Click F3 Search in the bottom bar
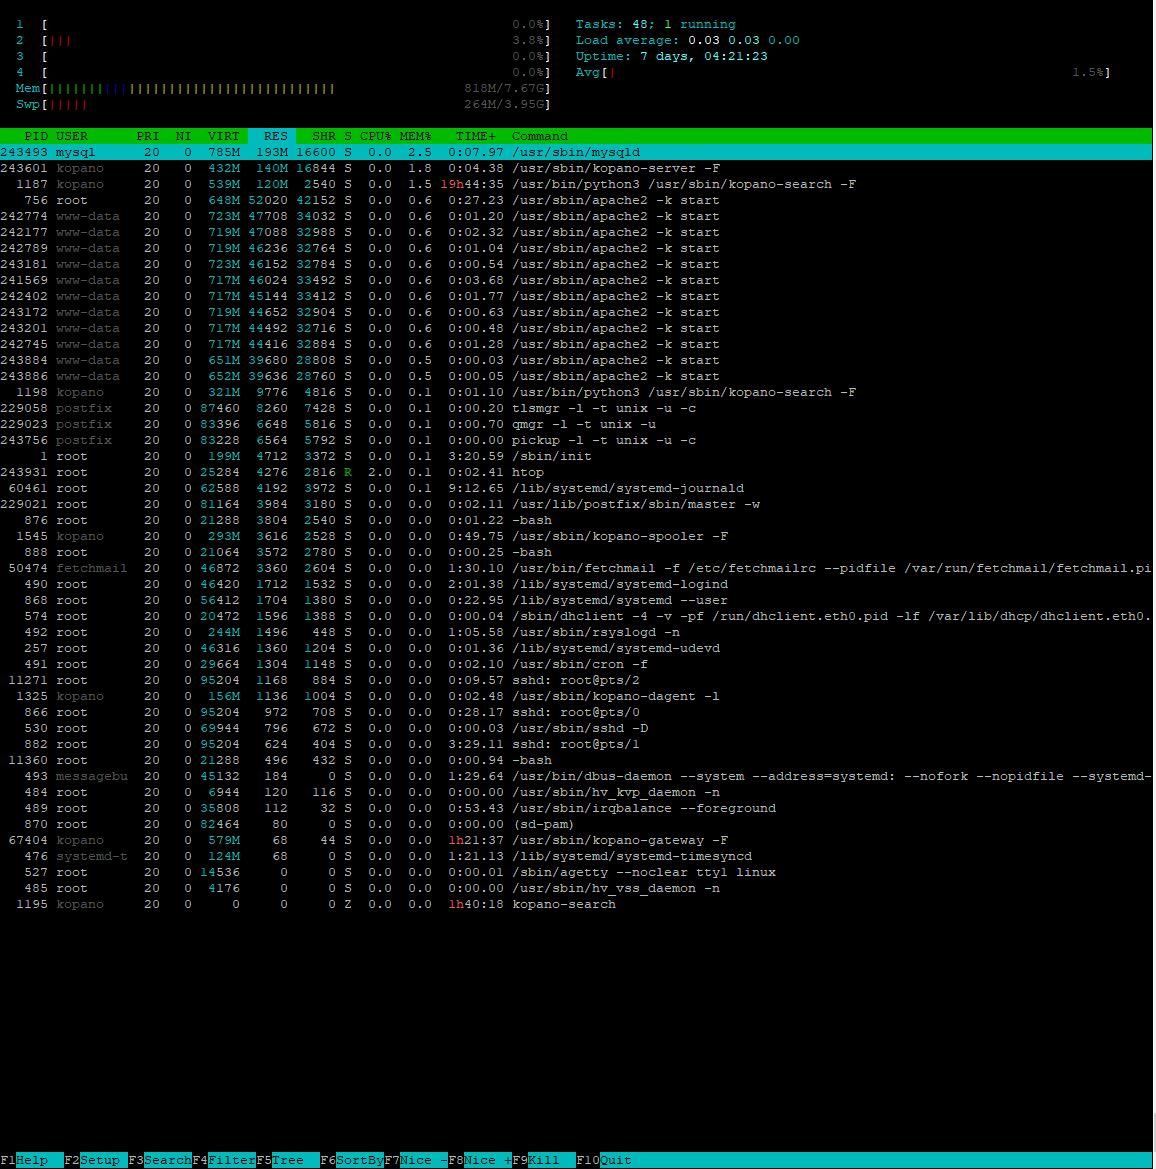1156x1169 pixels. [x=159, y=1160]
